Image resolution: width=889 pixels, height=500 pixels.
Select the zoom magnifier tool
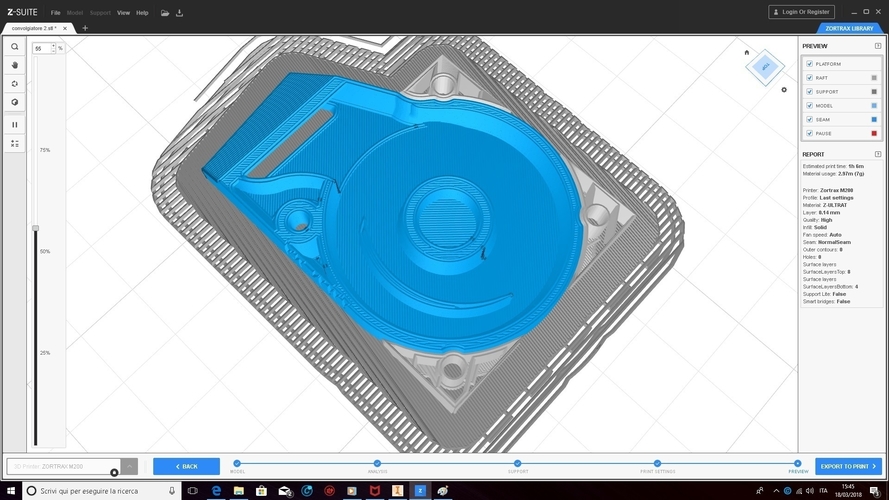15,47
